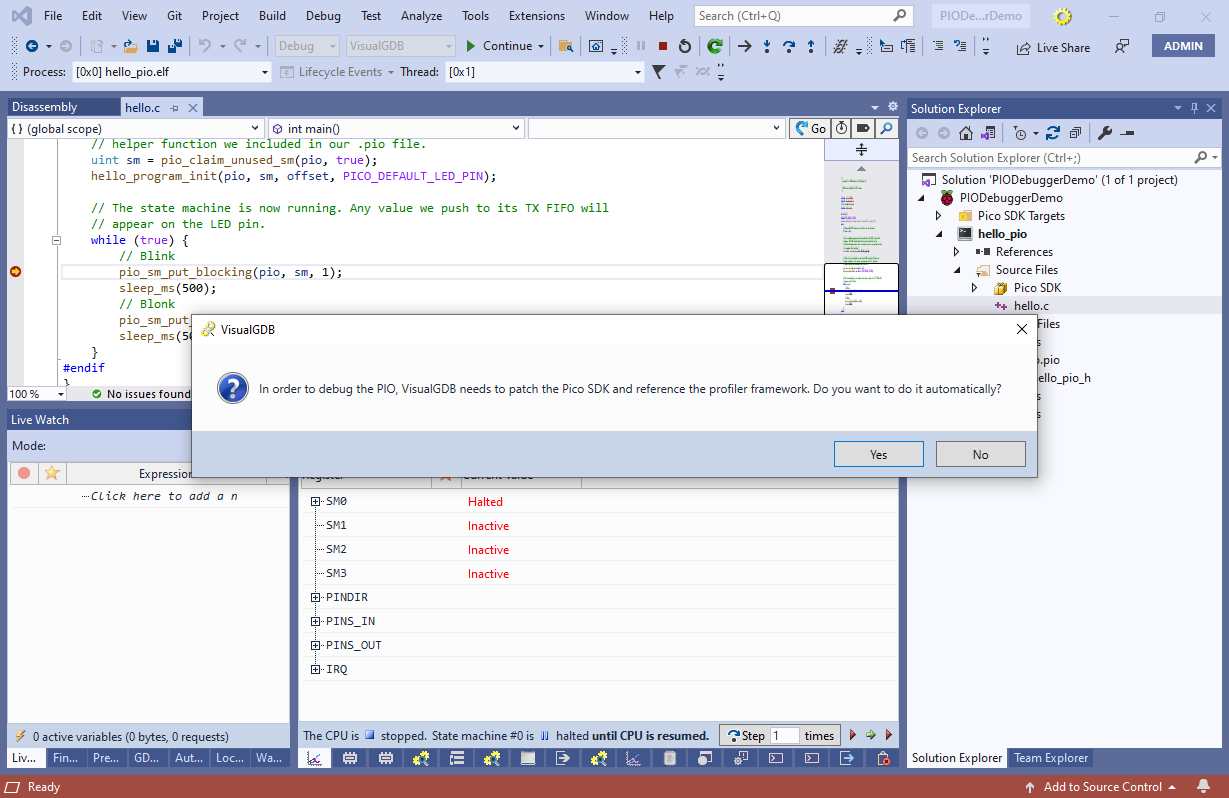Click No in the VisualGDB dialog
This screenshot has height=798, width=1229.
[x=980, y=454]
